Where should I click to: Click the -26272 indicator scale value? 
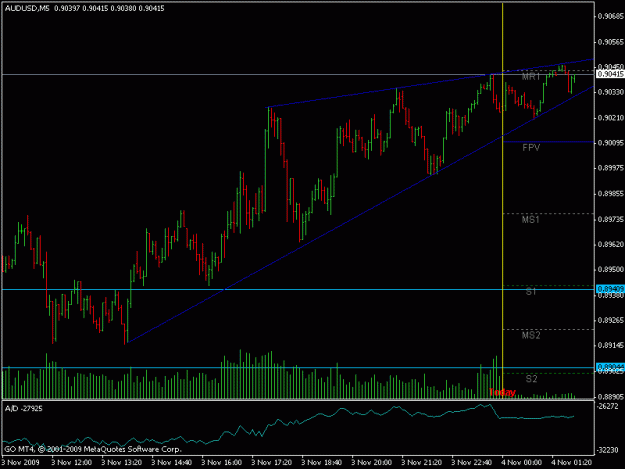click(607, 406)
